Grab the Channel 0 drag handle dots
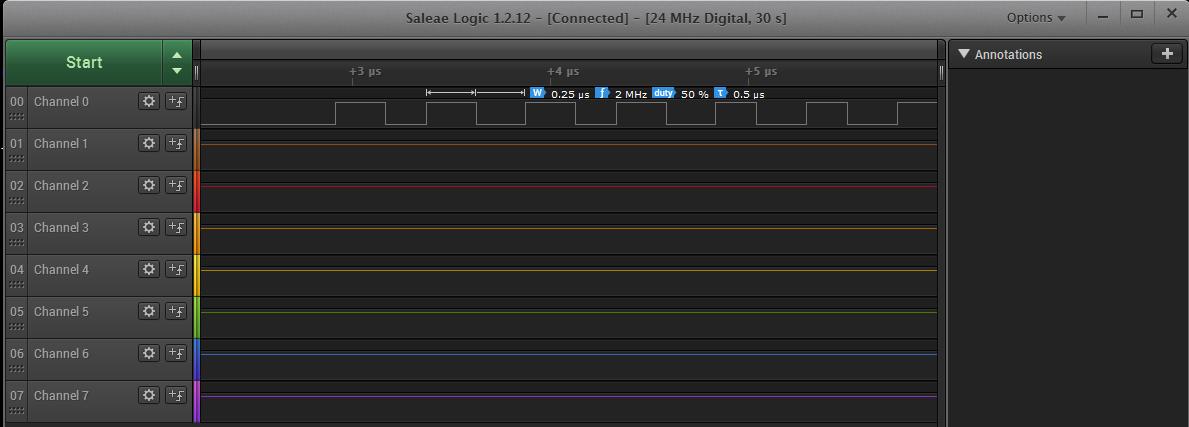 point(17,117)
